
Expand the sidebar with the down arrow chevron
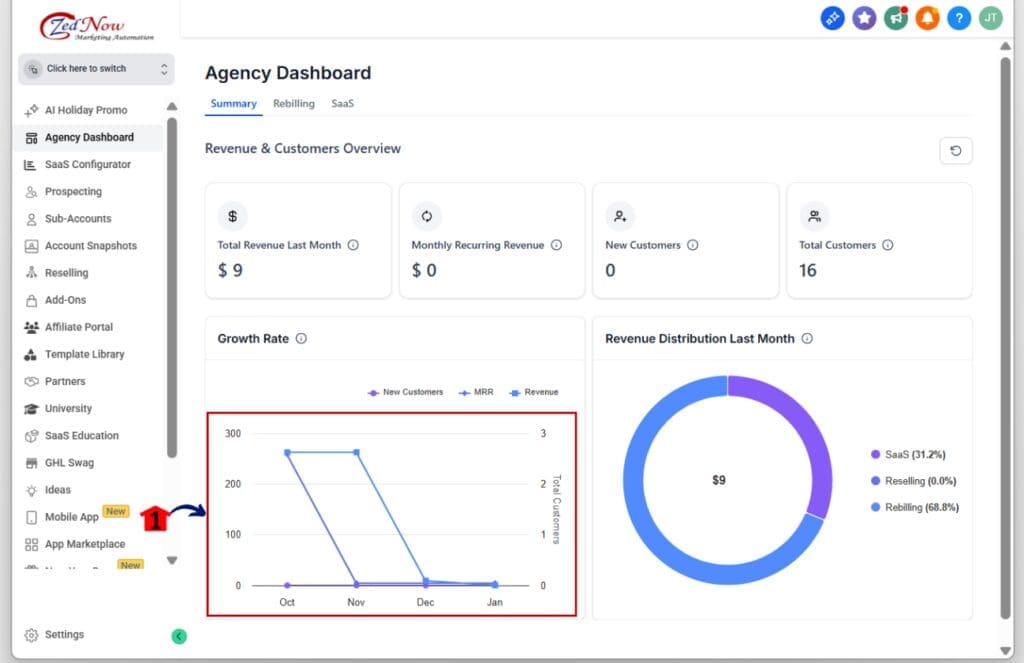[171, 561]
